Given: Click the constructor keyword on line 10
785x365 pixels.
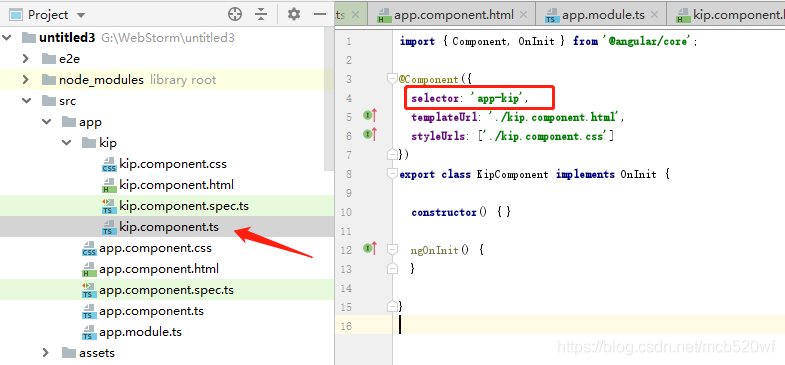Looking at the screenshot, I should [x=444, y=212].
